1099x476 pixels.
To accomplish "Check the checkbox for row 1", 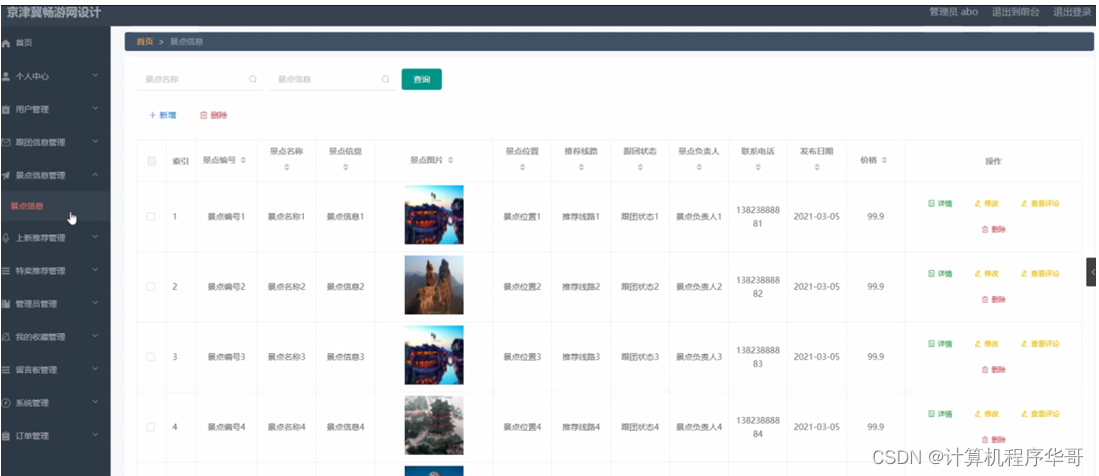I will (x=151, y=217).
